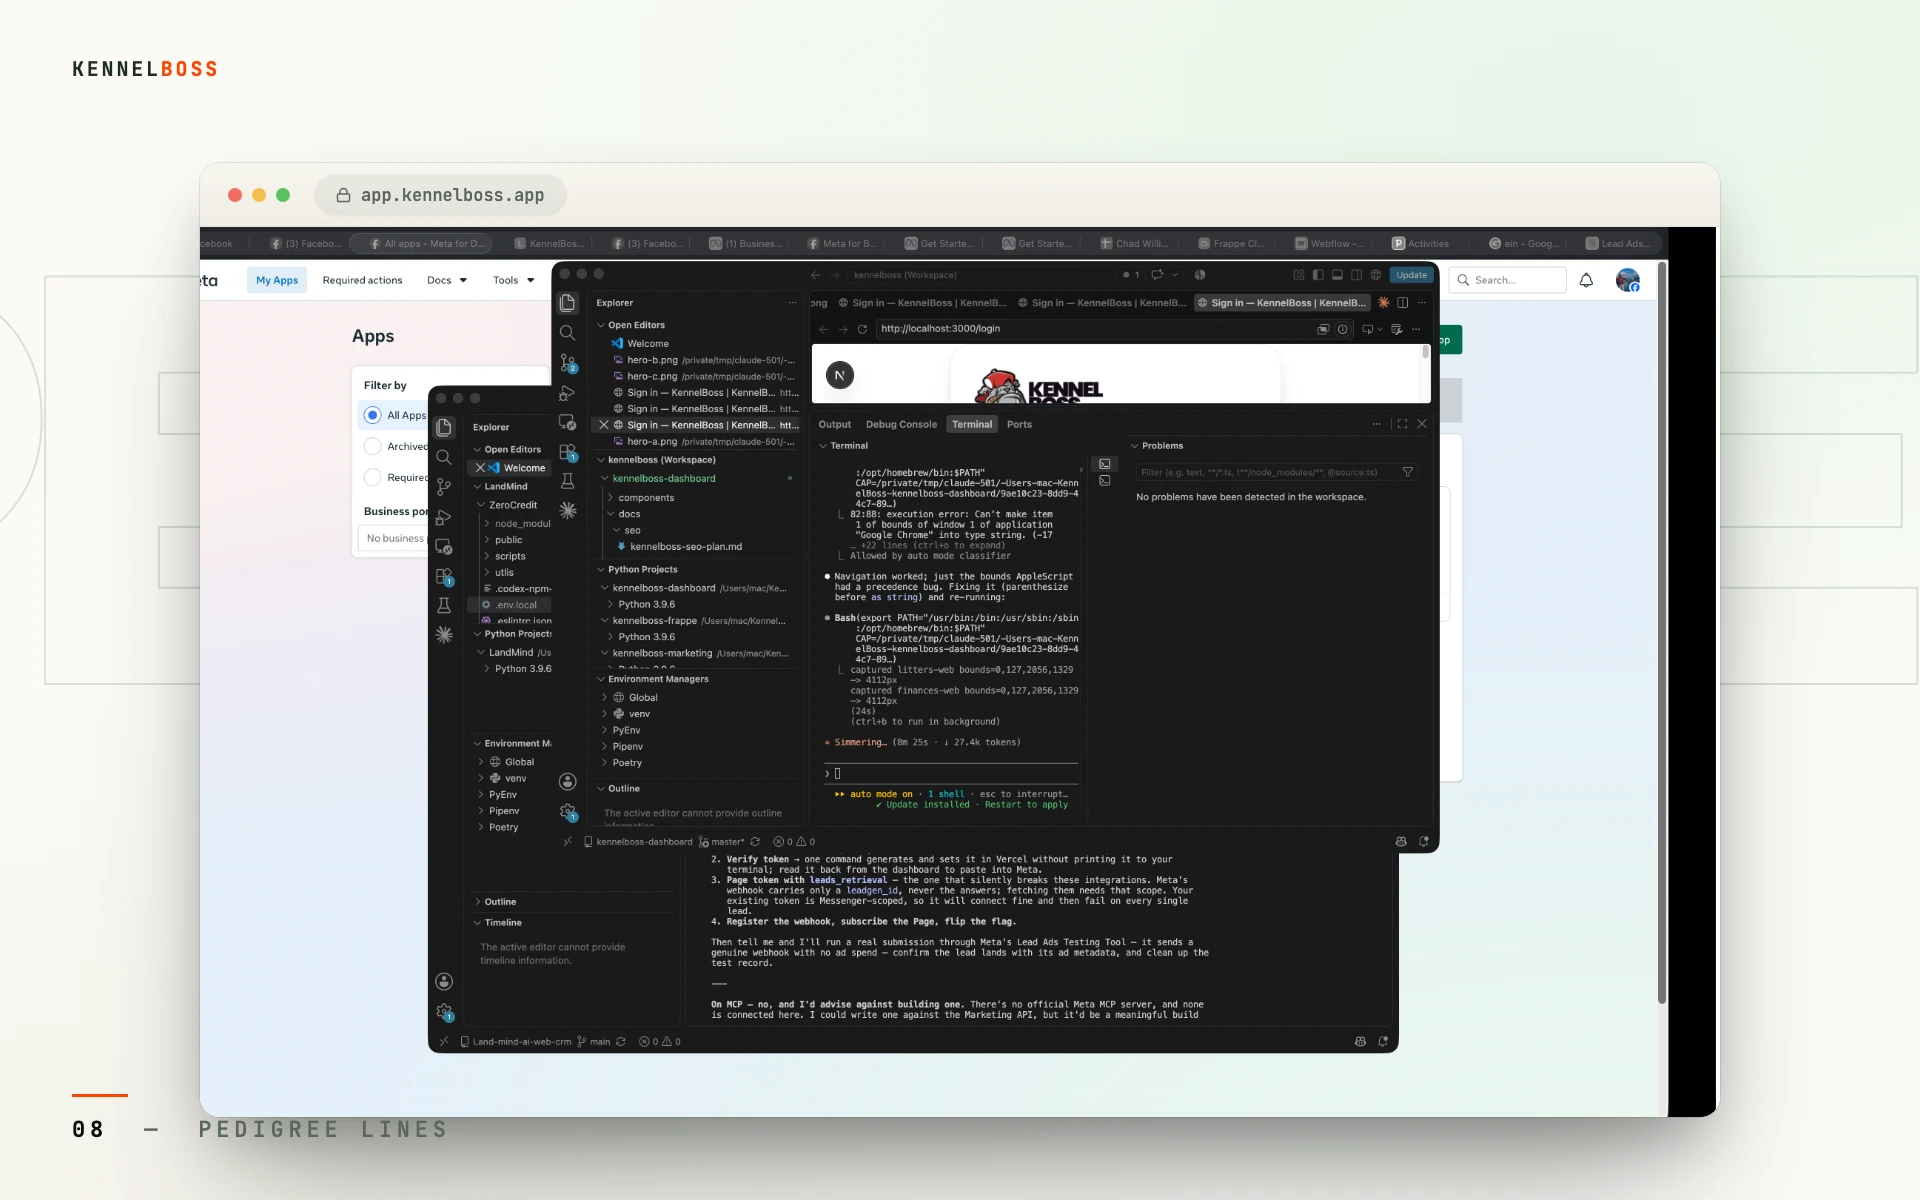Screen dimensions: 1920x1200
Task: Select the All Apps radio filter
Action: pos(373,415)
